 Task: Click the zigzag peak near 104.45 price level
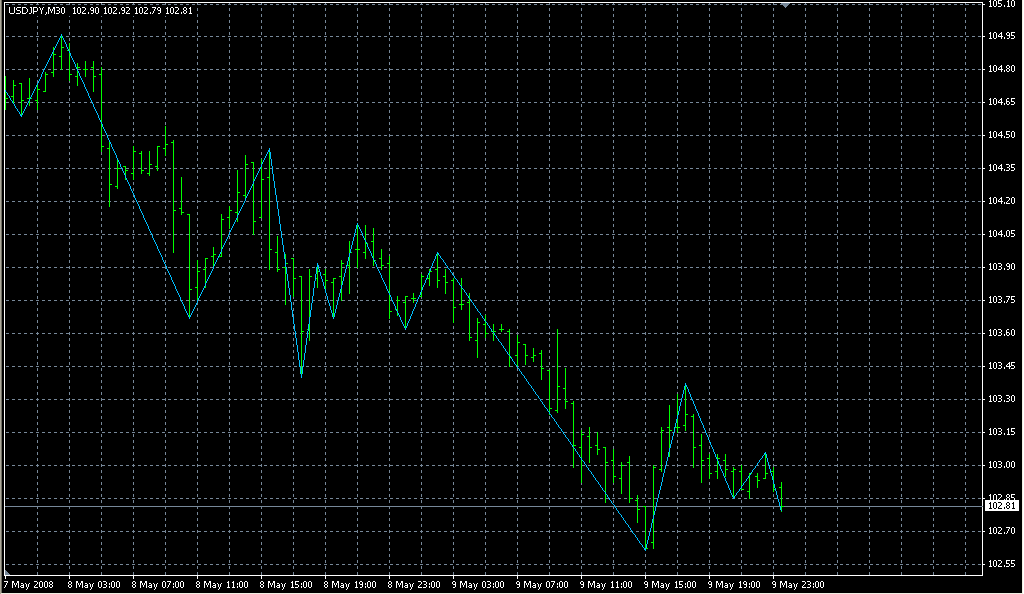(270, 149)
